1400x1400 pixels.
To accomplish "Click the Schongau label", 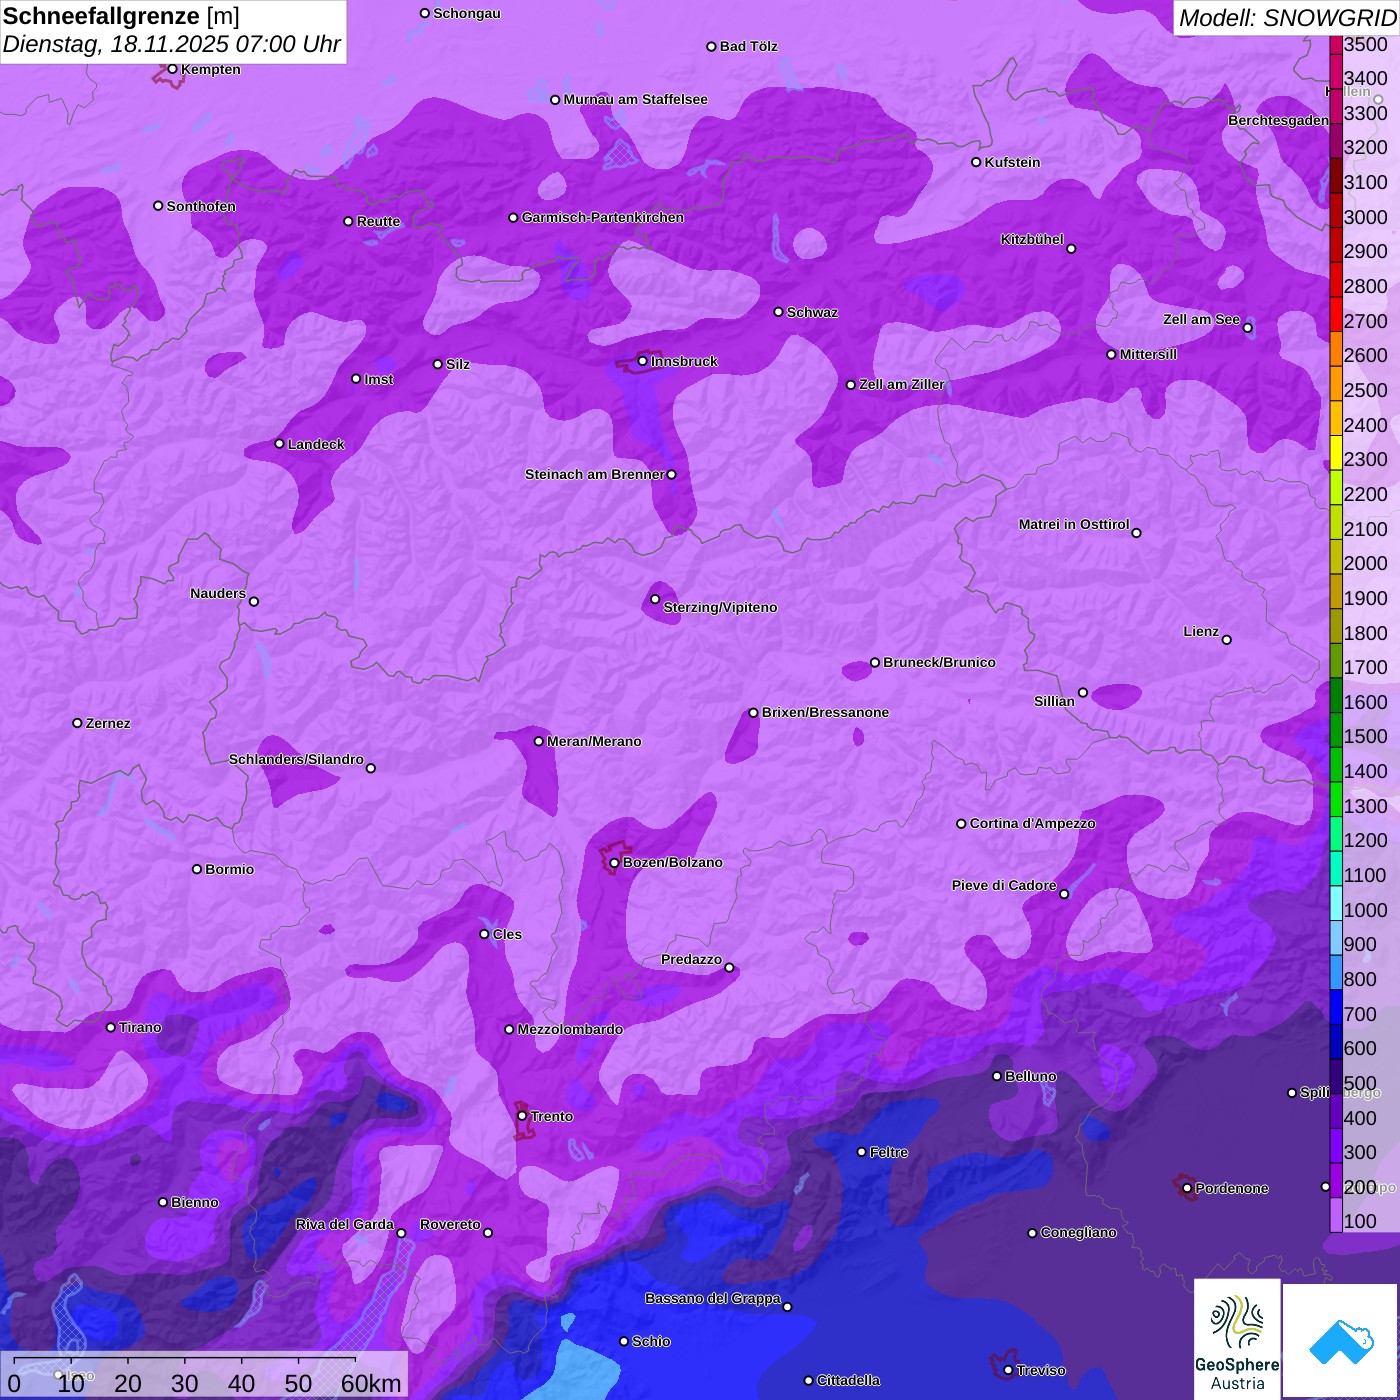I will [x=467, y=13].
